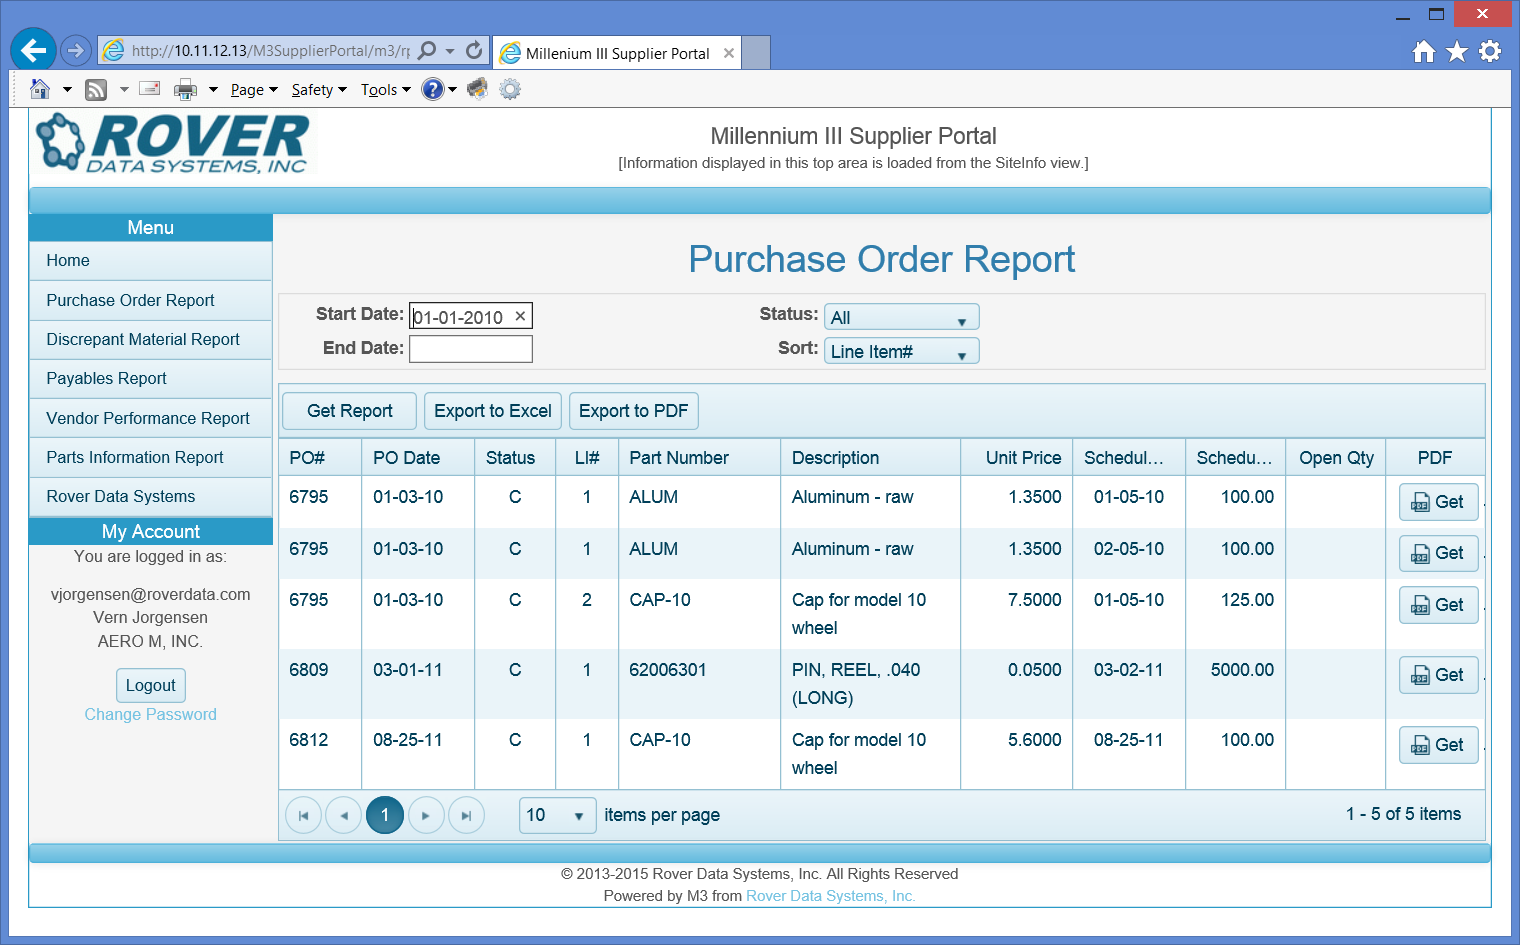Sort by the Part Number column header
Screen dimensions: 1520x945
[x=699, y=458]
